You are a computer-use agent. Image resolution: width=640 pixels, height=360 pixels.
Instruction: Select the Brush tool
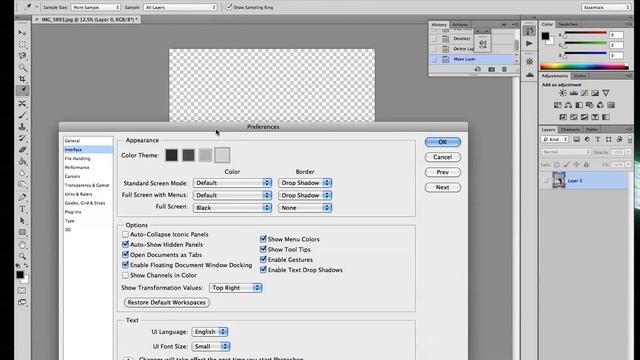point(22,116)
